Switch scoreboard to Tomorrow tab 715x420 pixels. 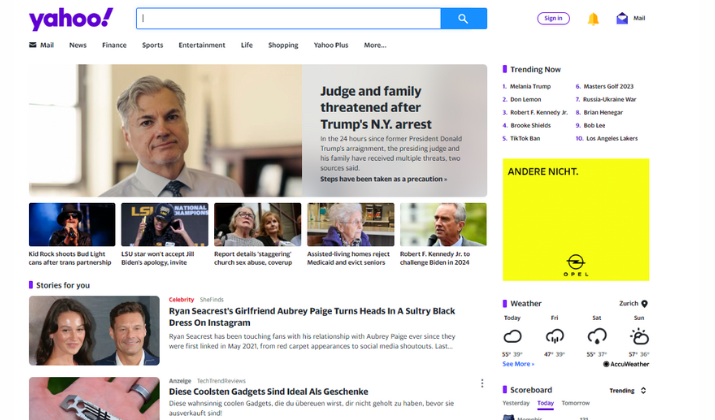click(x=575, y=403)
